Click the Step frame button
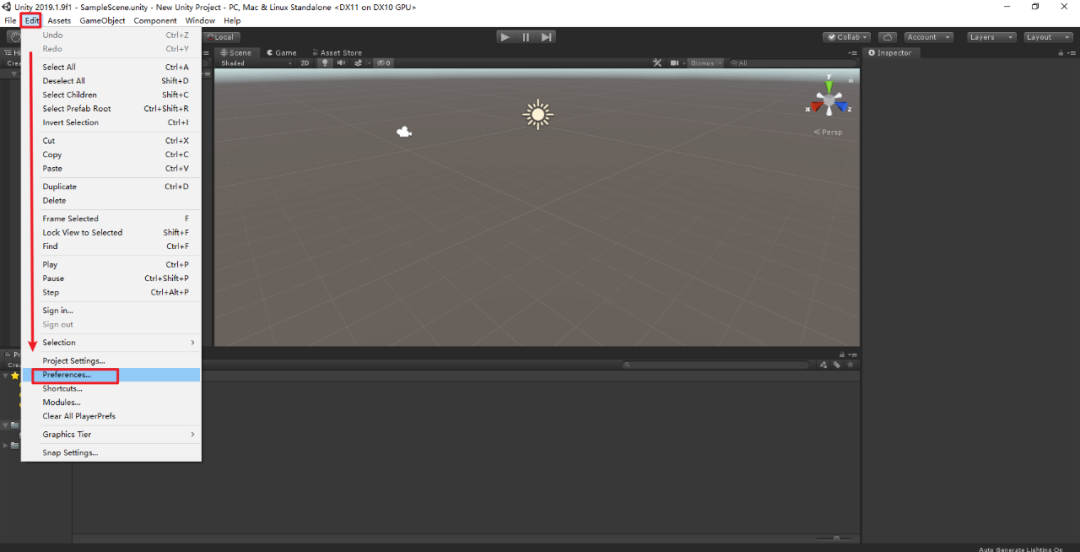This screenshot has height=552, width=1080. tap(546, 37)
